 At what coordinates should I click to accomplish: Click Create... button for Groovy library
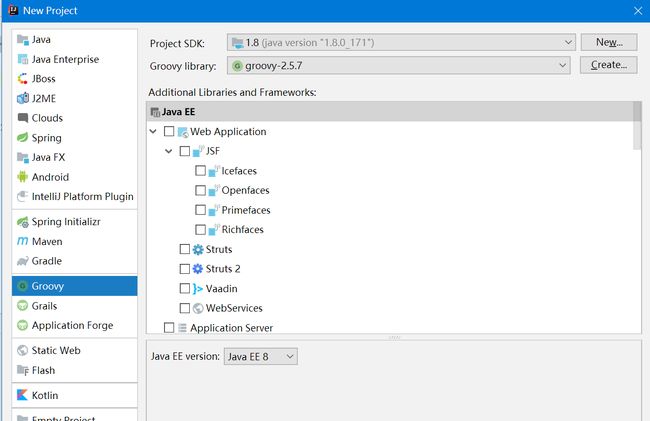[609, 65]
